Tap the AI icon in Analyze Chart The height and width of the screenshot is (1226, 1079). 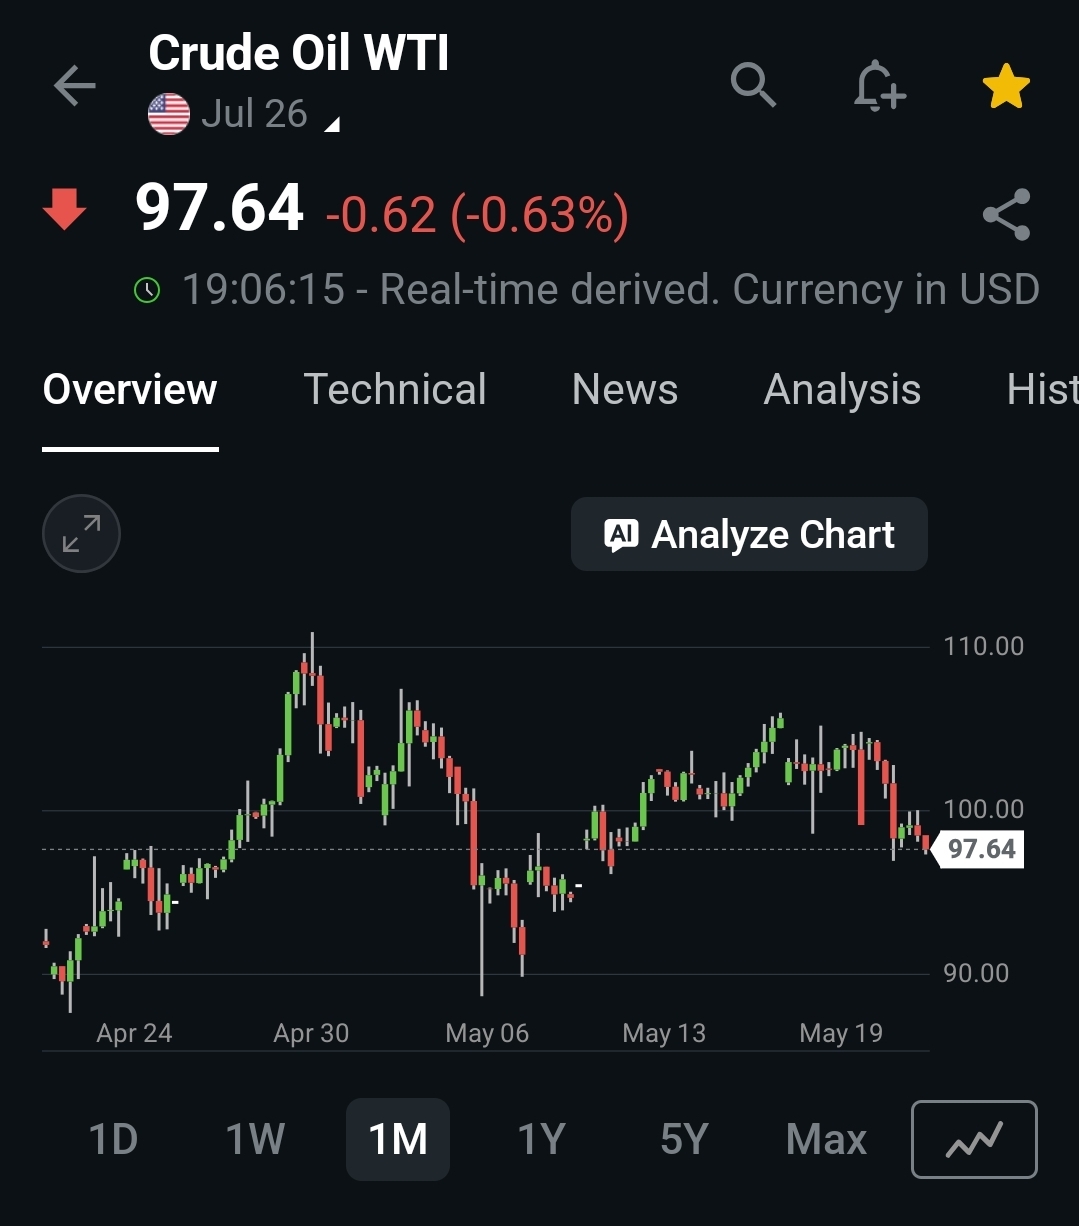[621, 535]
